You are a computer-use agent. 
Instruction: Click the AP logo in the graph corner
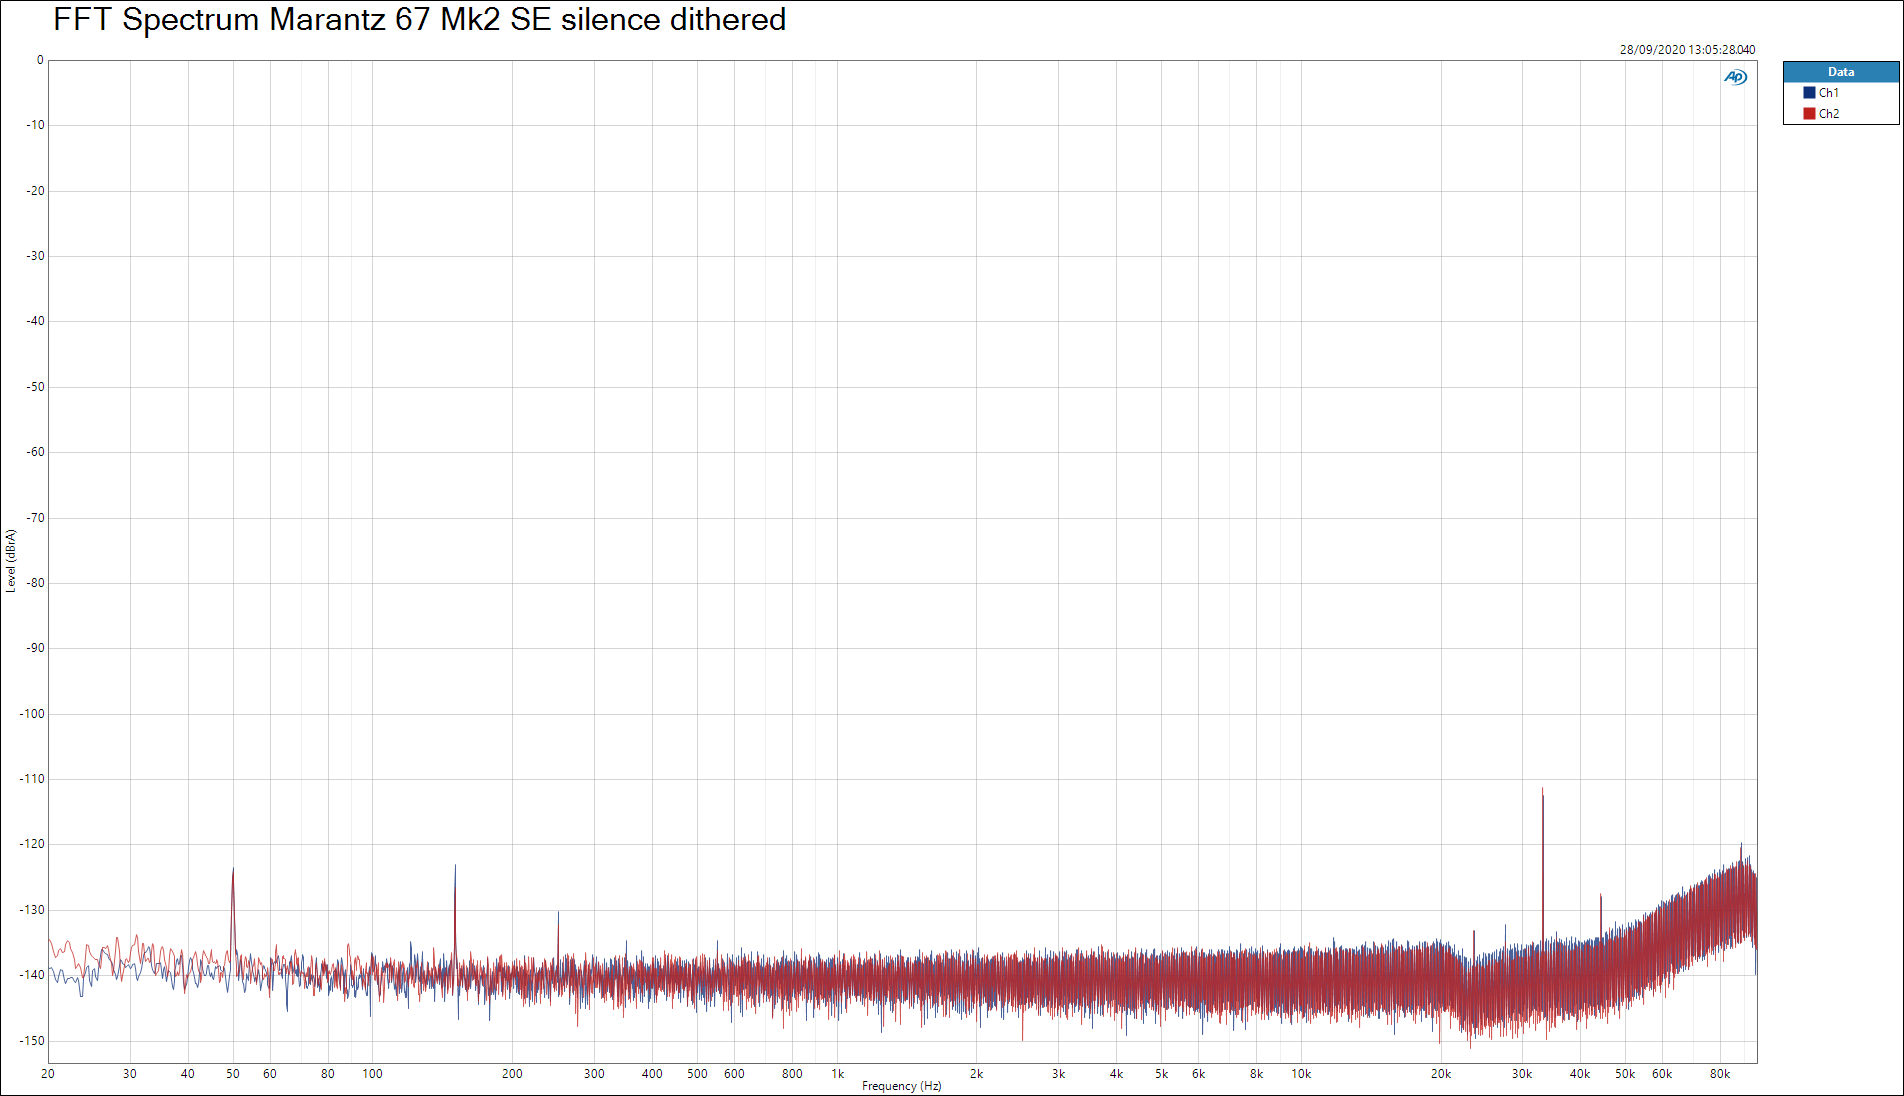[x=1735, y=77]
